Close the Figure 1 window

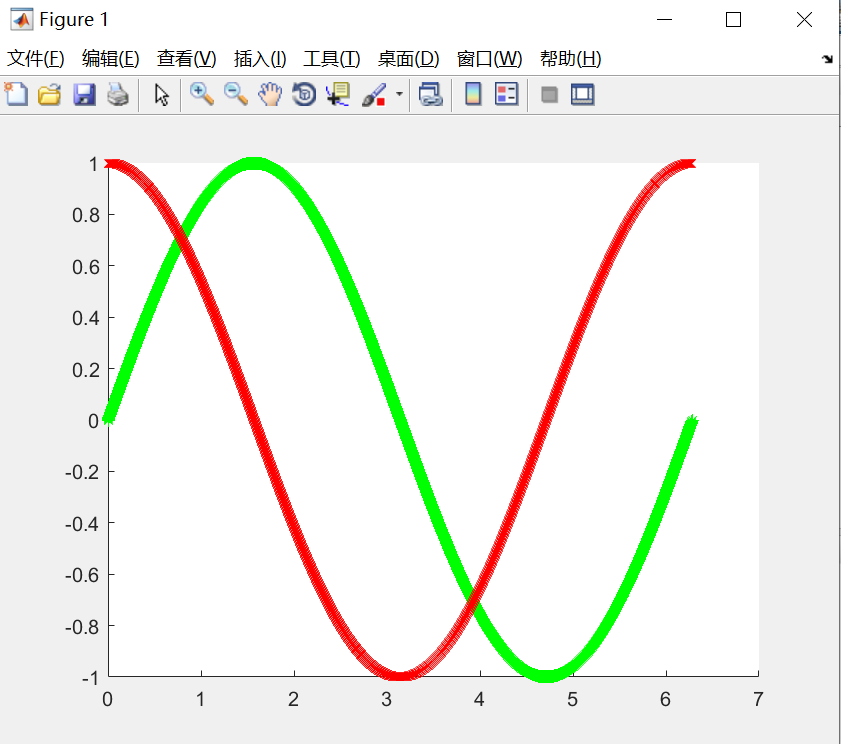tap(804, 20)
